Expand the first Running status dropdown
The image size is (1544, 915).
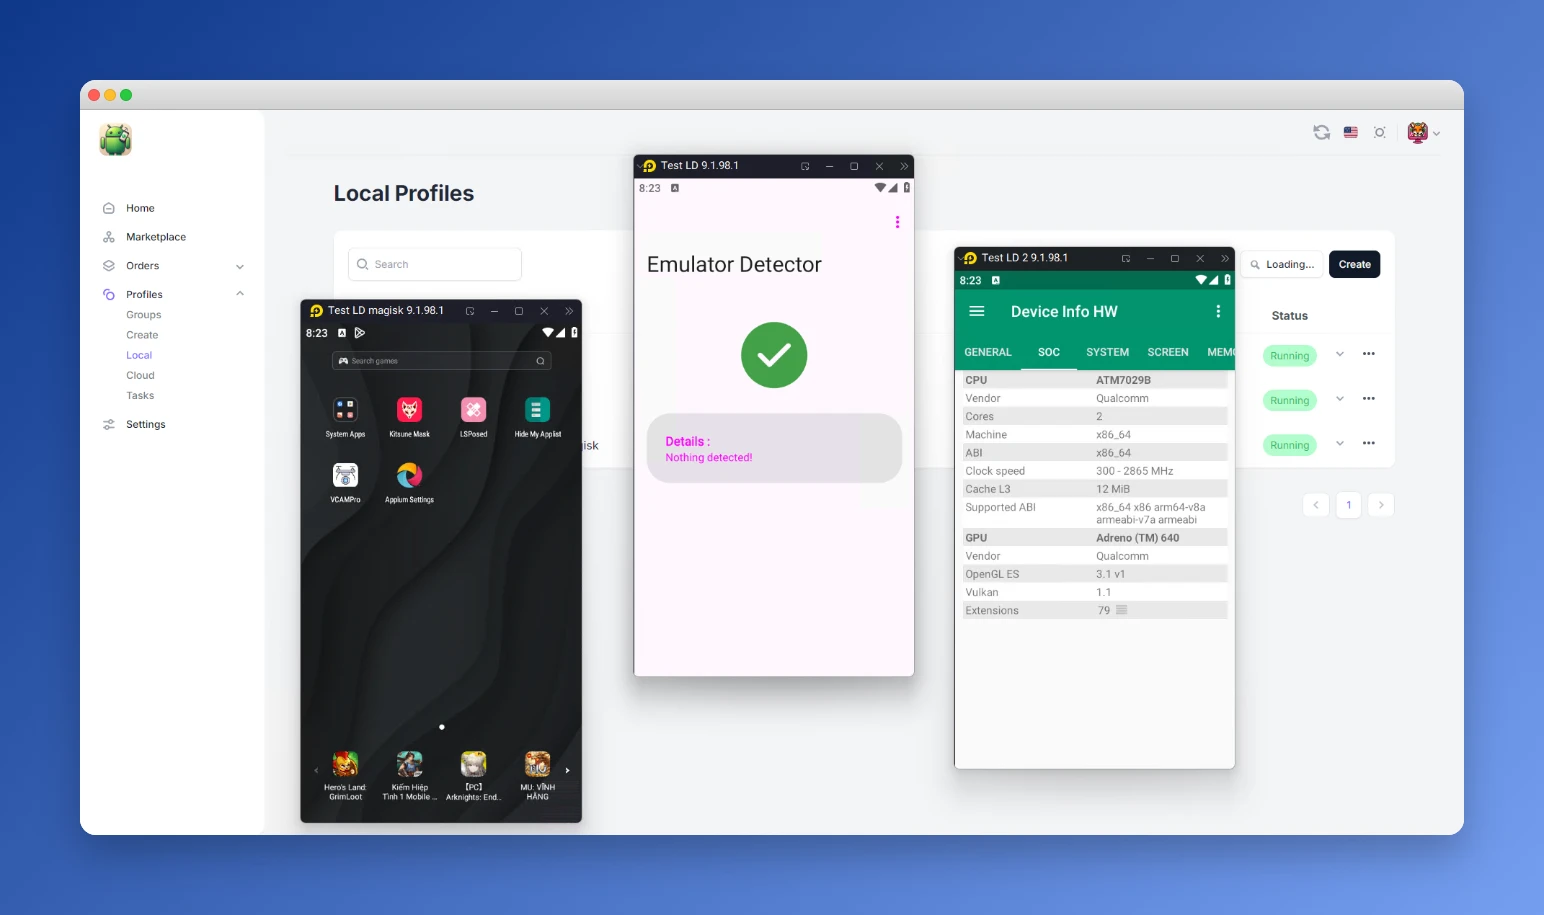[1340, 355]
